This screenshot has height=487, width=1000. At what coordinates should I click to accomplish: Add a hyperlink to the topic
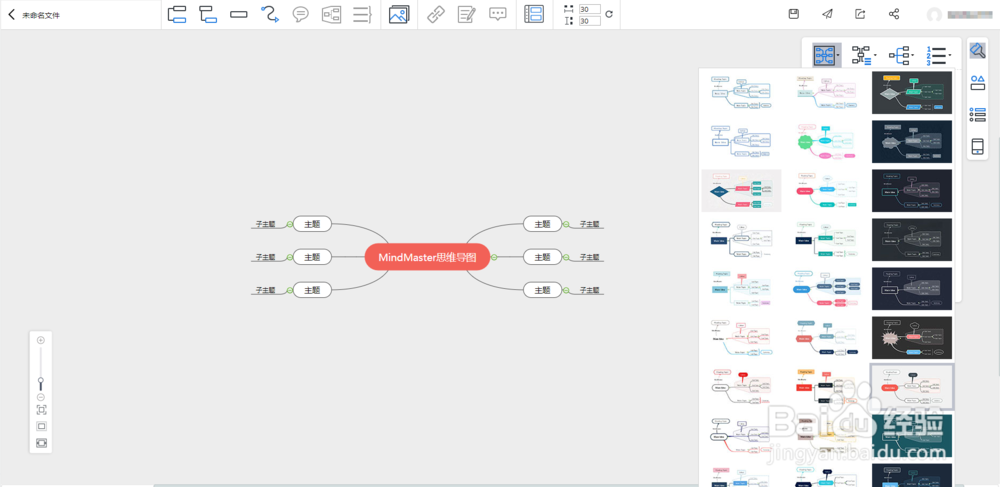tap(436, 14)
